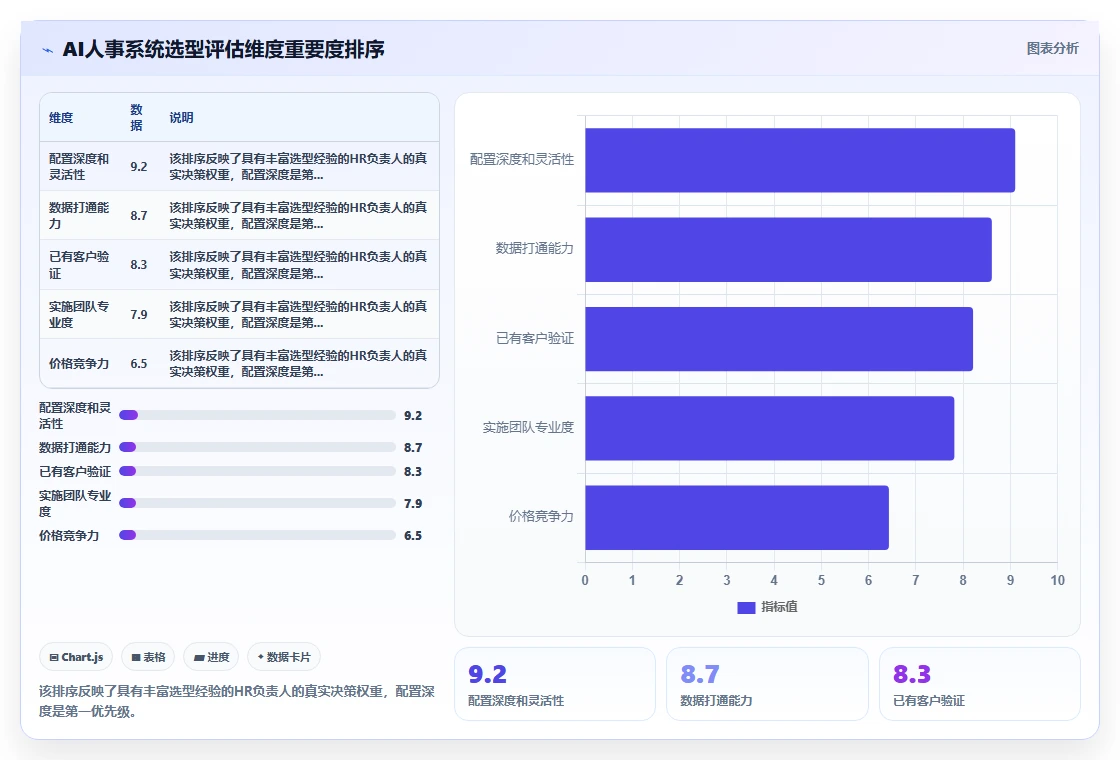Click the 指标值 legend label
Image resolution: width=1120 pixels, height=760 pixels.
tap(779, 607)
